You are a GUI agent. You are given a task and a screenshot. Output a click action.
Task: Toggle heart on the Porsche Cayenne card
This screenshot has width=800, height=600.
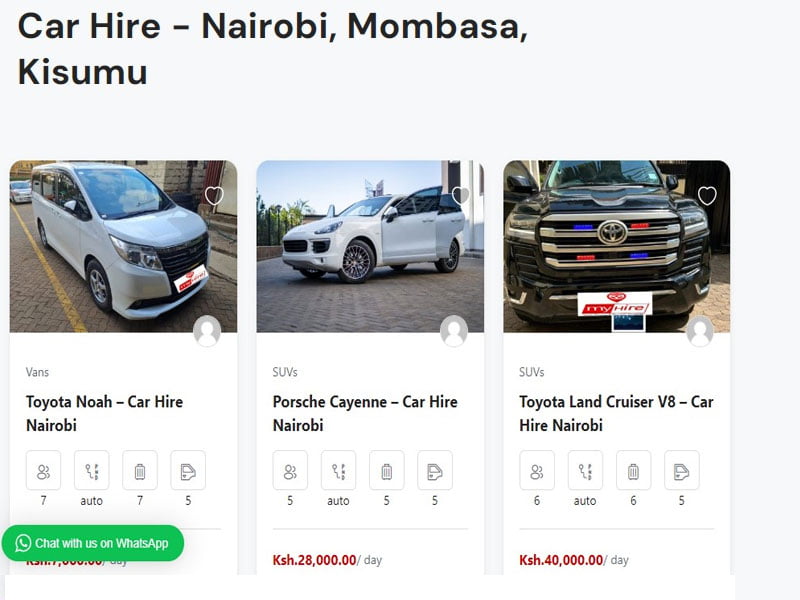pyautogui.click(x=461, y=195)
